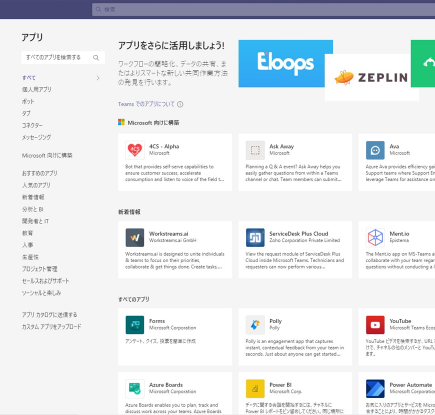Open the Power BI app icon
The height and width of the screenshot is (415, 435).
tap(255, 388)
